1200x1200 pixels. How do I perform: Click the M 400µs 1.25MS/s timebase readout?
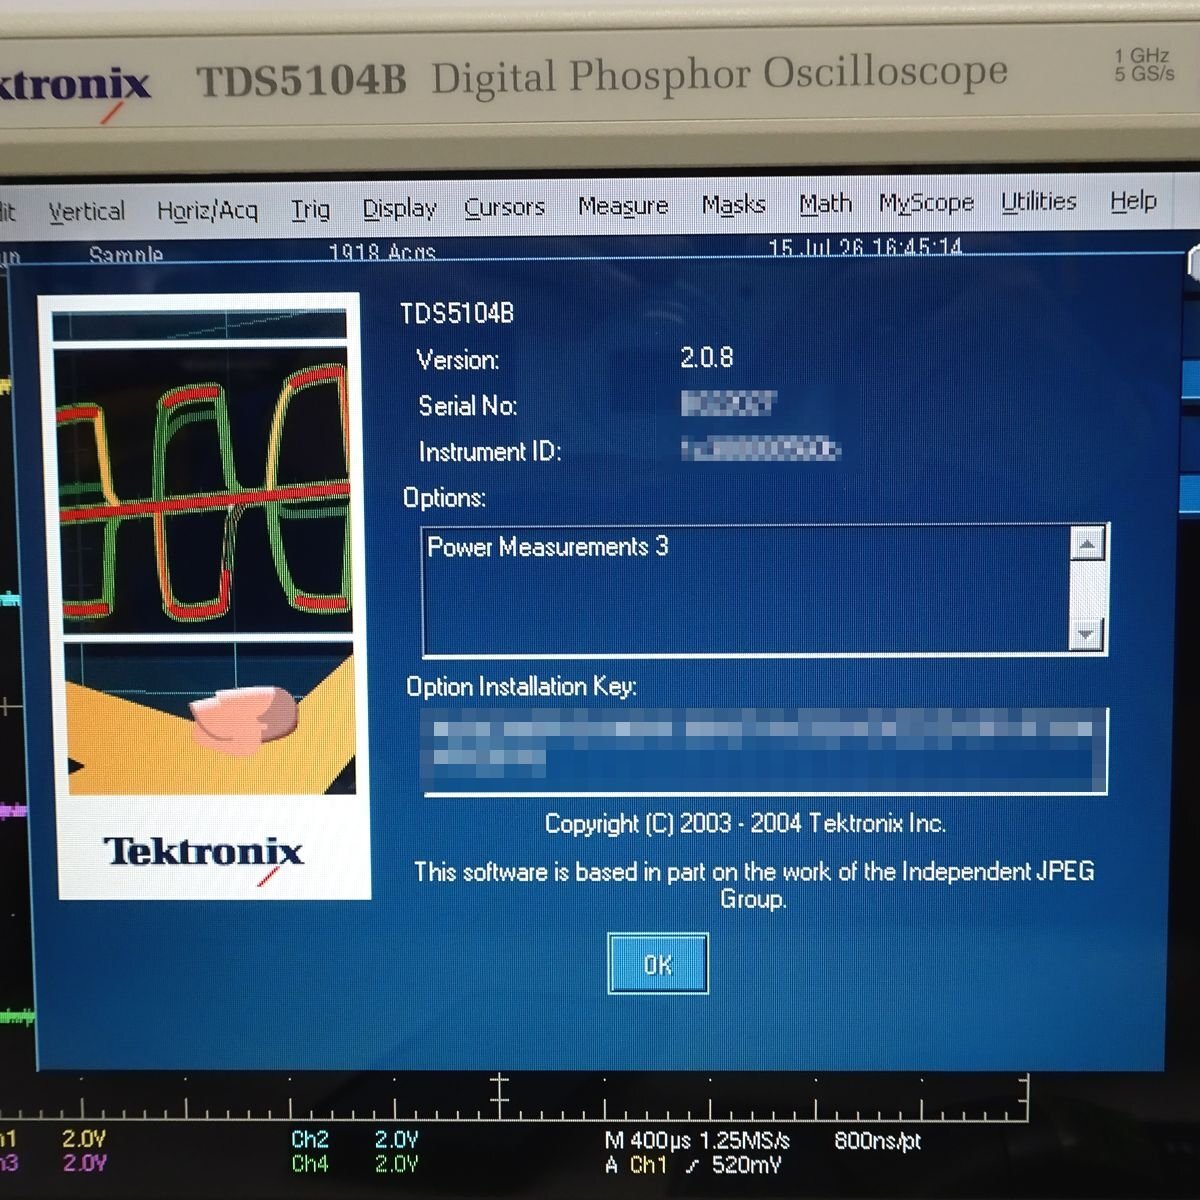click(697, 1140)
